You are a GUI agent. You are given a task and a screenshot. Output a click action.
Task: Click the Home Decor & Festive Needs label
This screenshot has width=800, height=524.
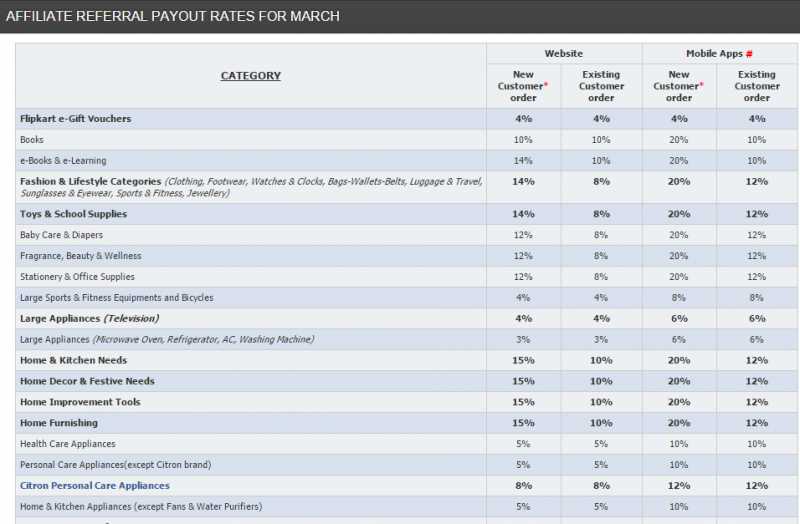[x=87, y=381]
